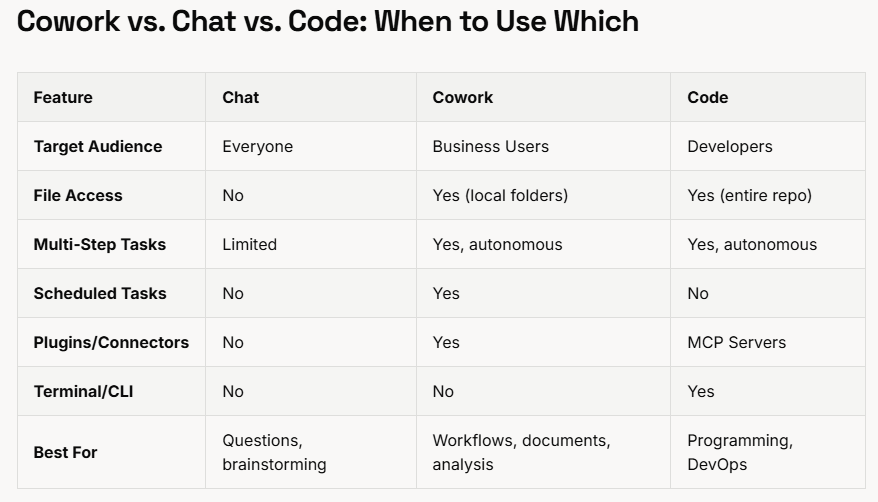
Task: Select the 'Terminal/CLI' row label
Action: pos(83,391)
